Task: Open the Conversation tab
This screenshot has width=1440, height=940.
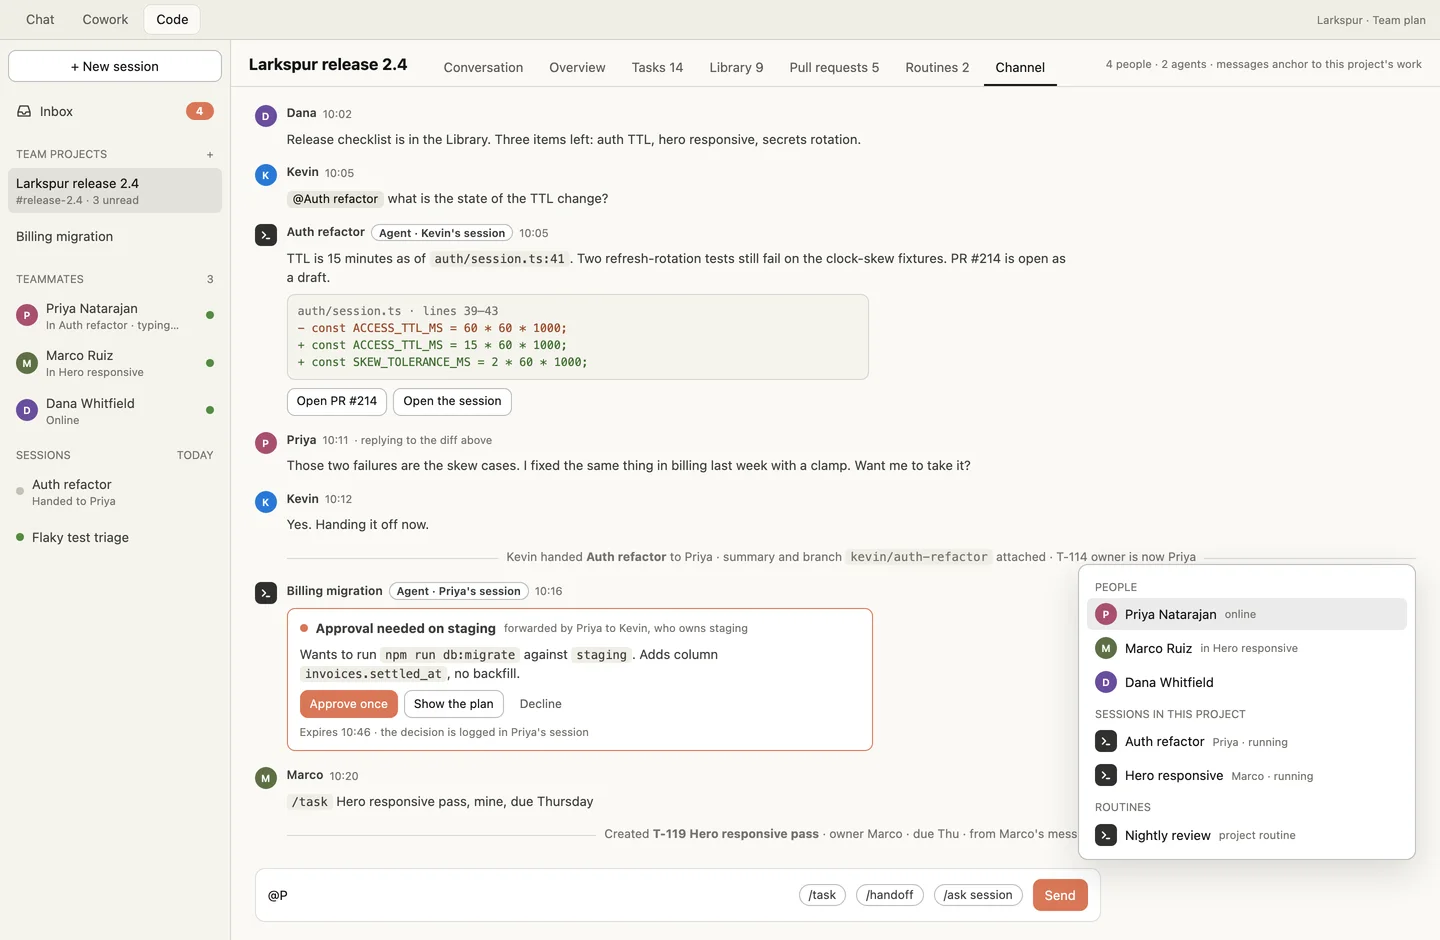Action: pyautogui.click(x=483, y=67)
